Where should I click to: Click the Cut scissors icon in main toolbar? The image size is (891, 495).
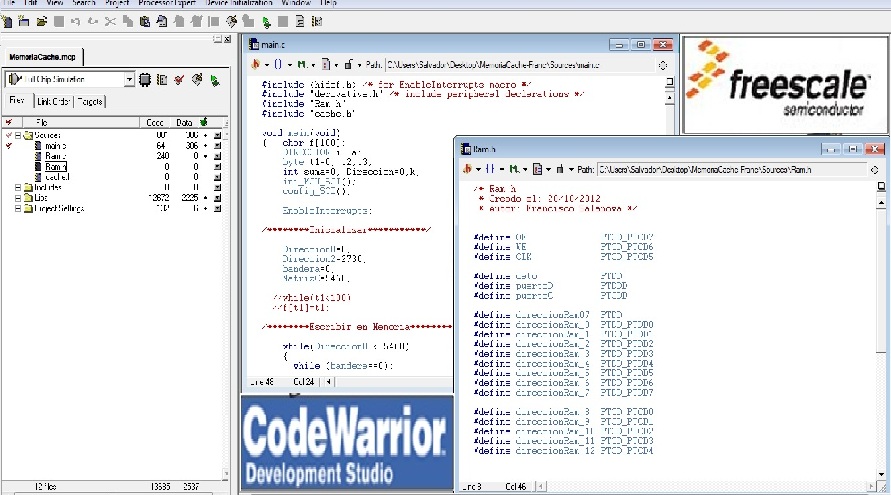[x=110, y=20]
